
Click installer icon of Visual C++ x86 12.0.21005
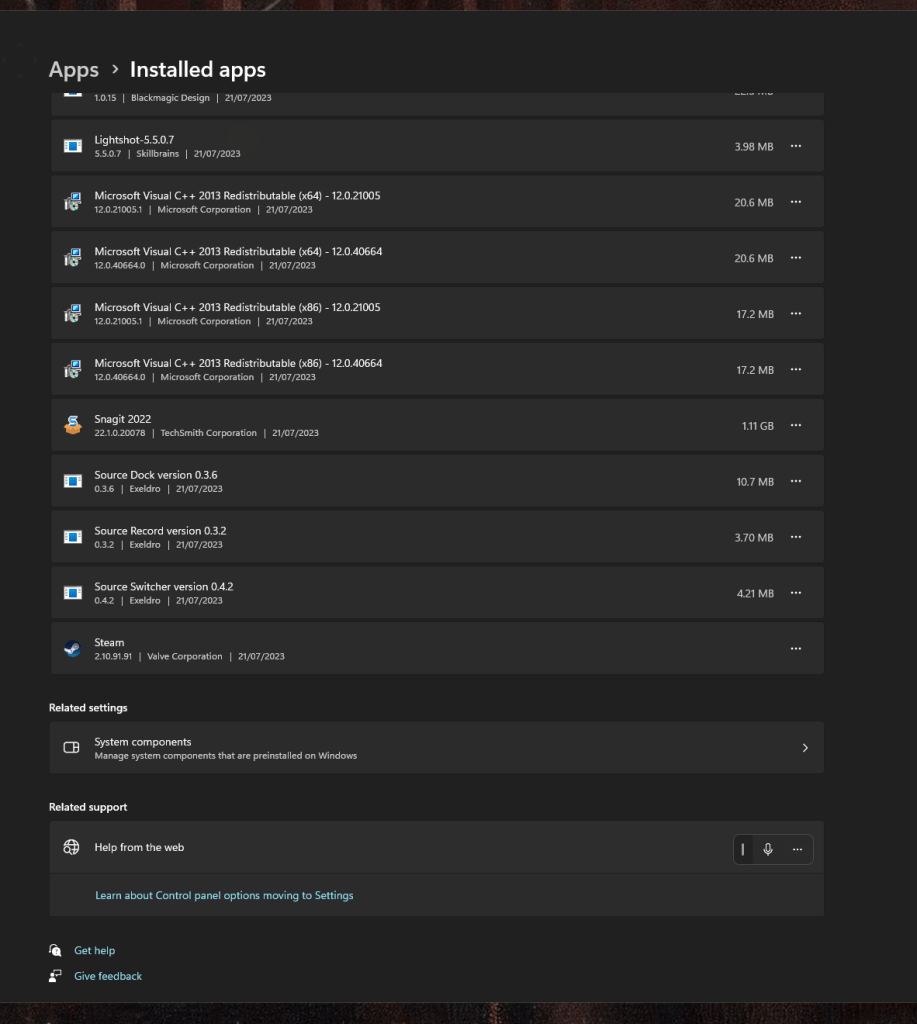pyautogui.click(x=72, y=313)
